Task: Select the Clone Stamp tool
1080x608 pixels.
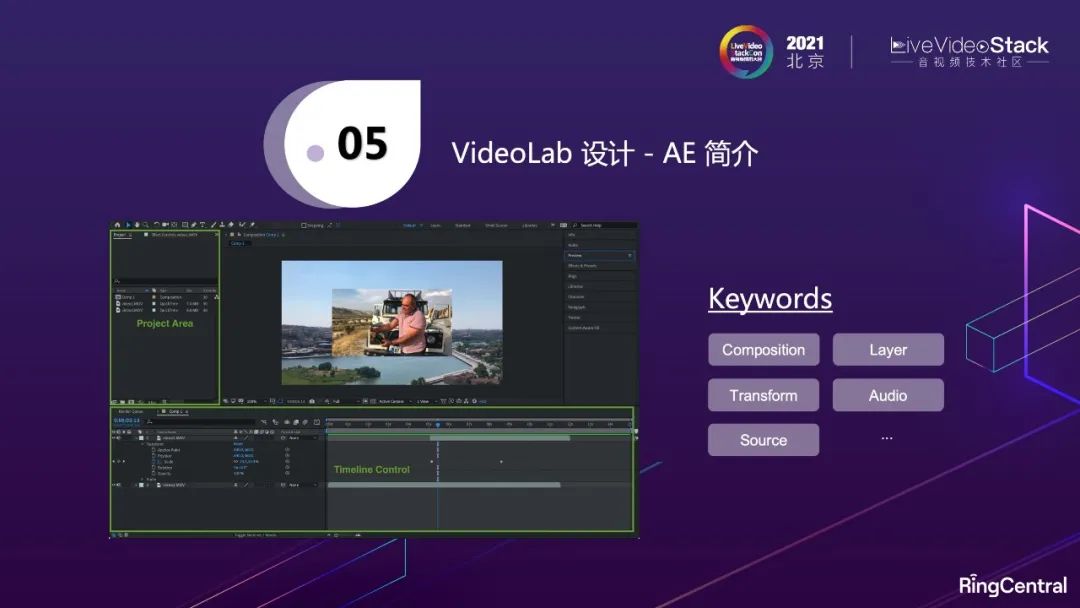Action: pyautogui.click(x=222, y=225)
